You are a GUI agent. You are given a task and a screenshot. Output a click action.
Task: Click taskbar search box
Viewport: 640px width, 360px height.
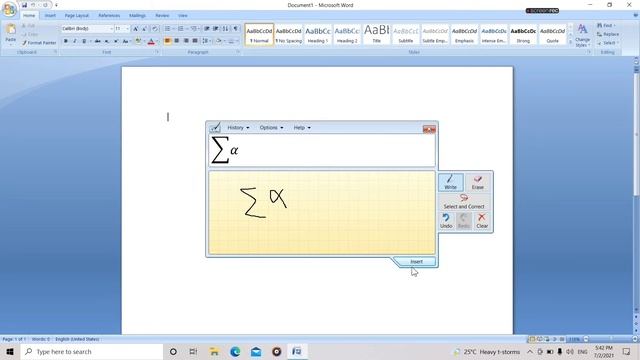tap(92, 351)
